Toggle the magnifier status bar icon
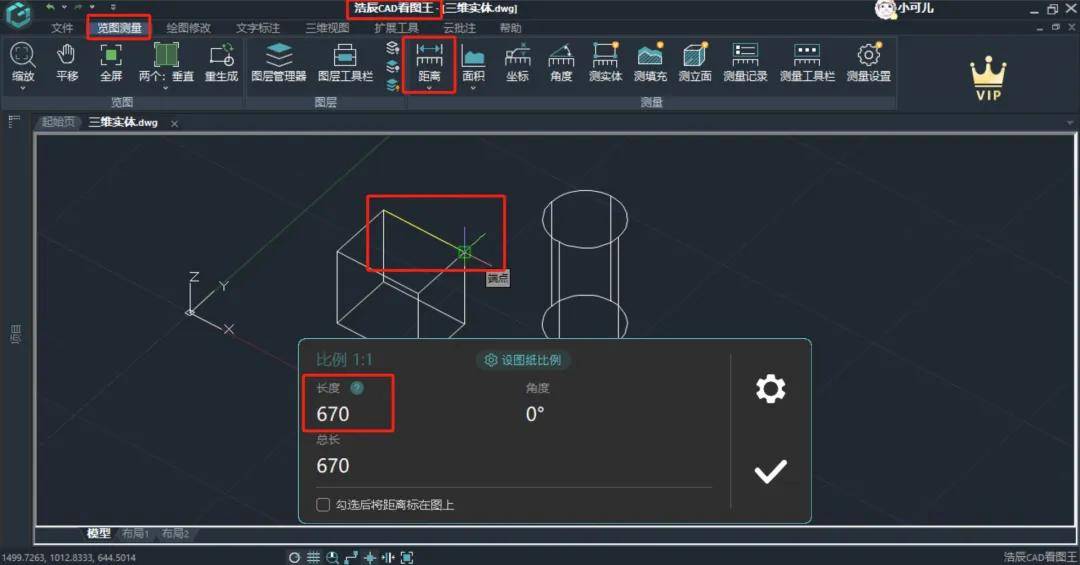The height and width of the screenshot is (565, 1080). pos(333,557)
